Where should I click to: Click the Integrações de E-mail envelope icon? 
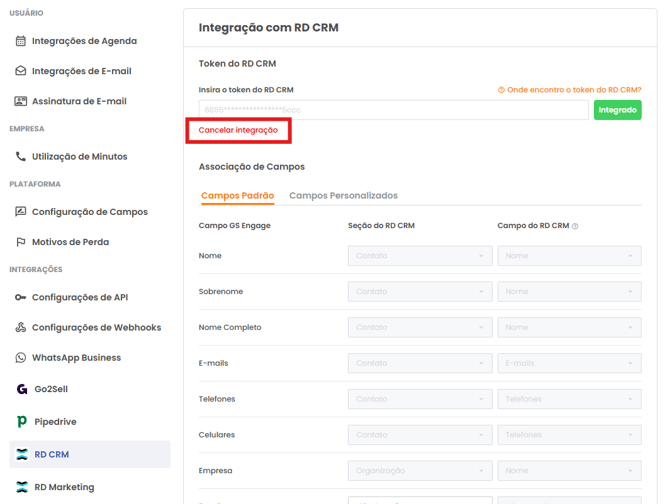[21, 71]
